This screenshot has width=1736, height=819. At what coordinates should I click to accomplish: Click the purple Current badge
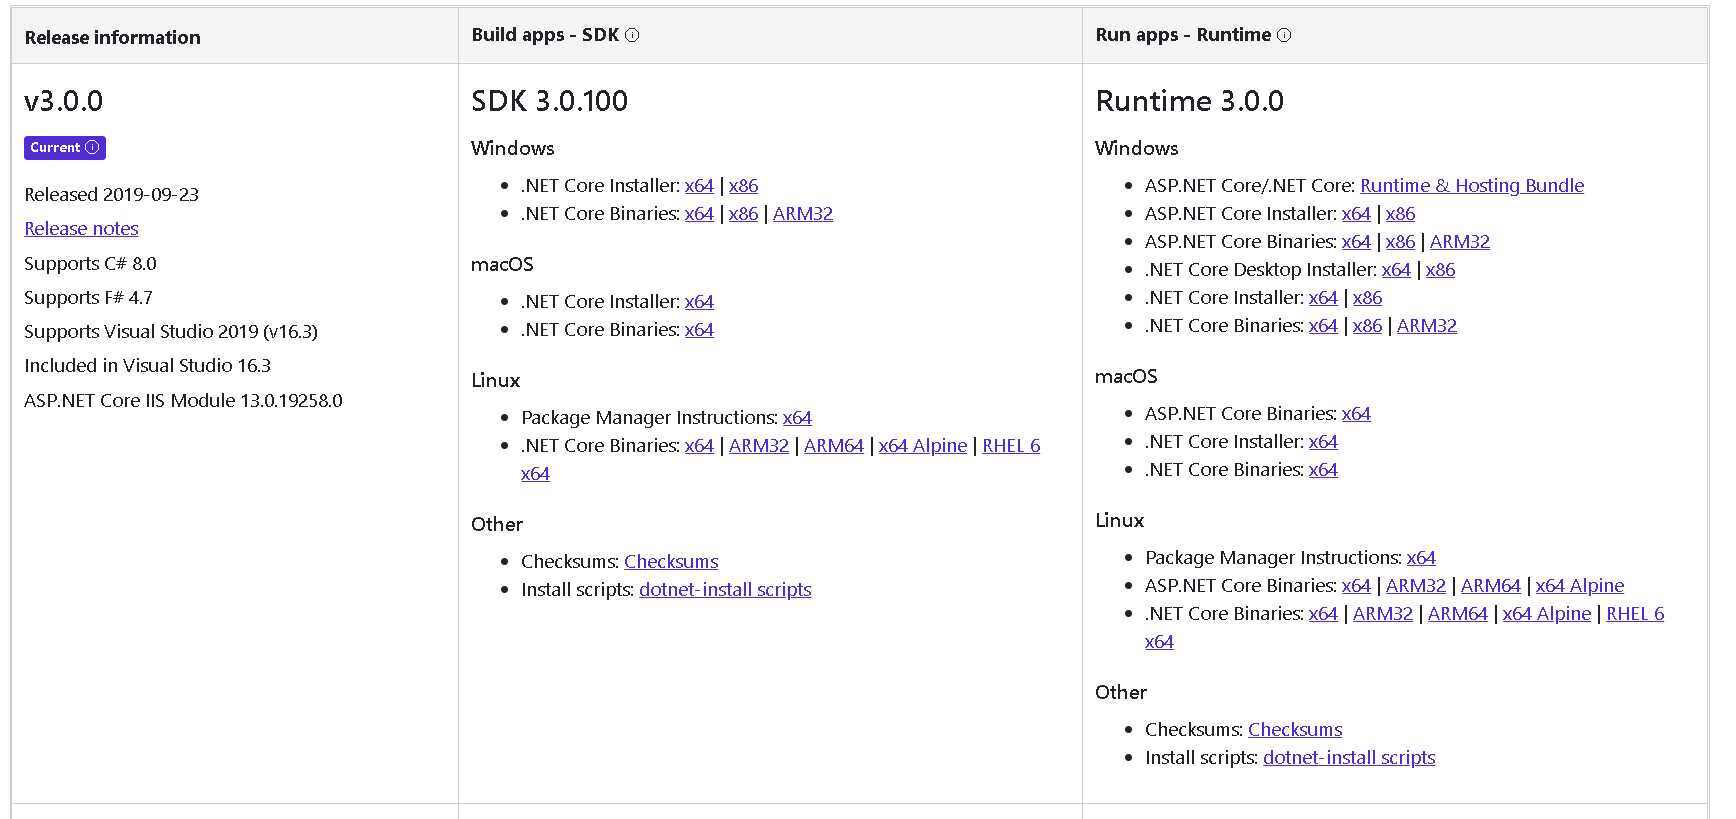point(65,147)
